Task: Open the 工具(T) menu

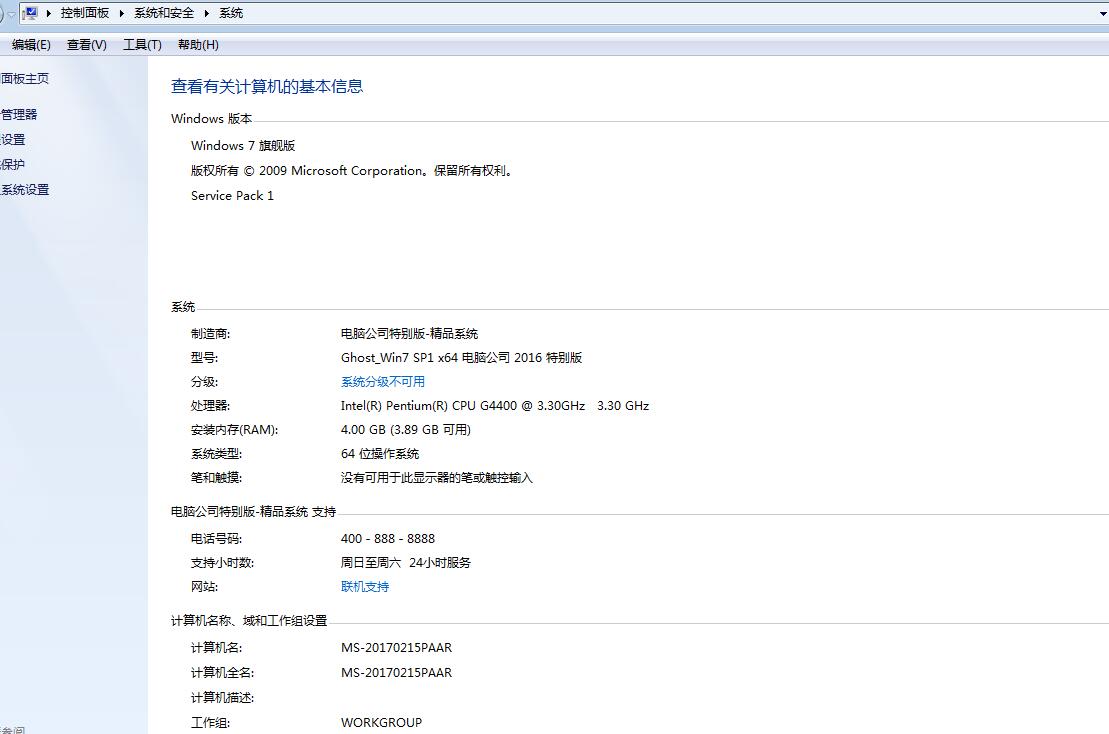Action: point(142,45)
